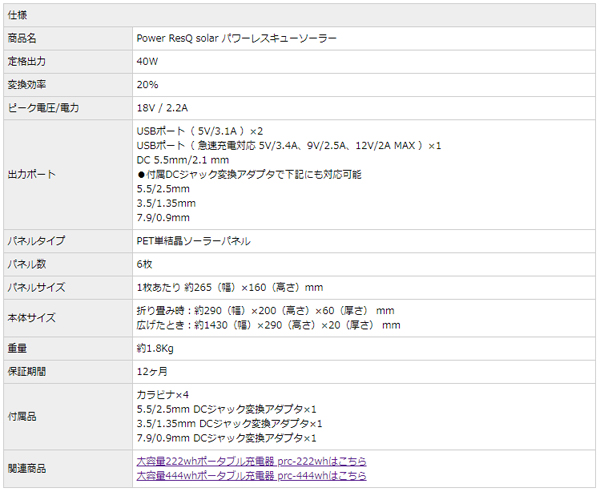Select the 関連商品 label cell

click(68, 469)
